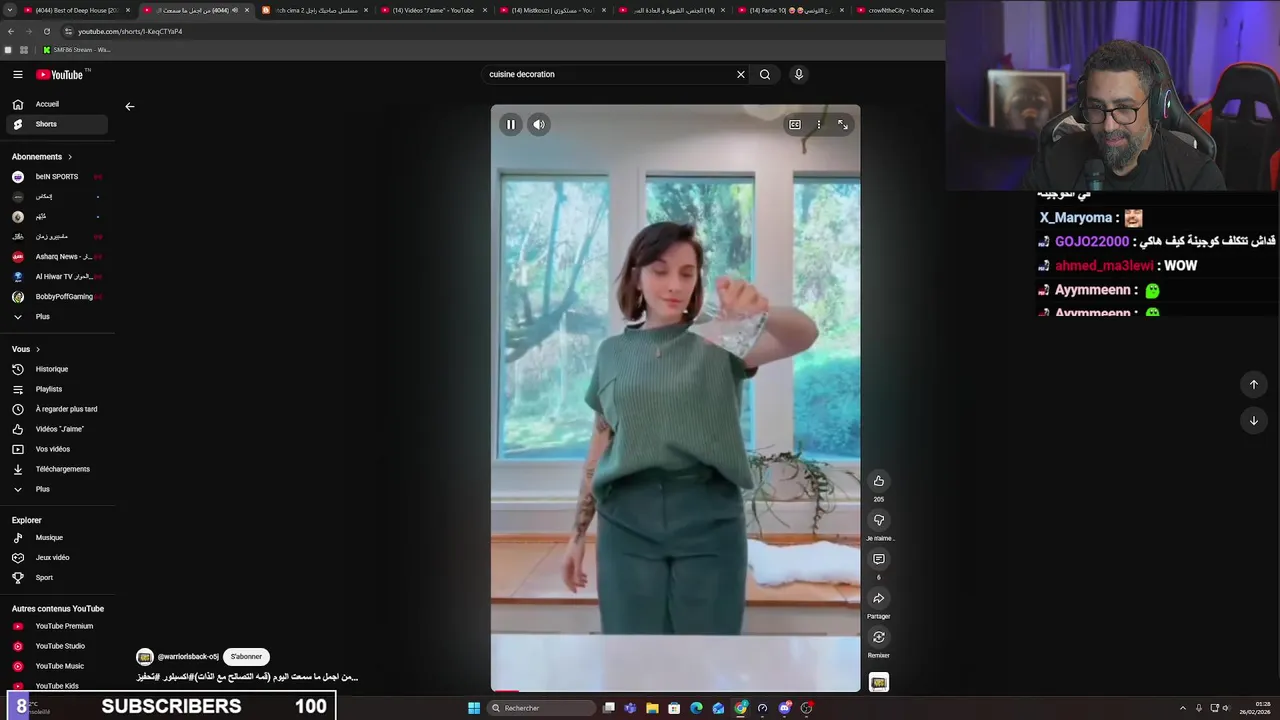1280x720 pixels.
Task: Clear the search query with X
Action: tap(741, 74)
